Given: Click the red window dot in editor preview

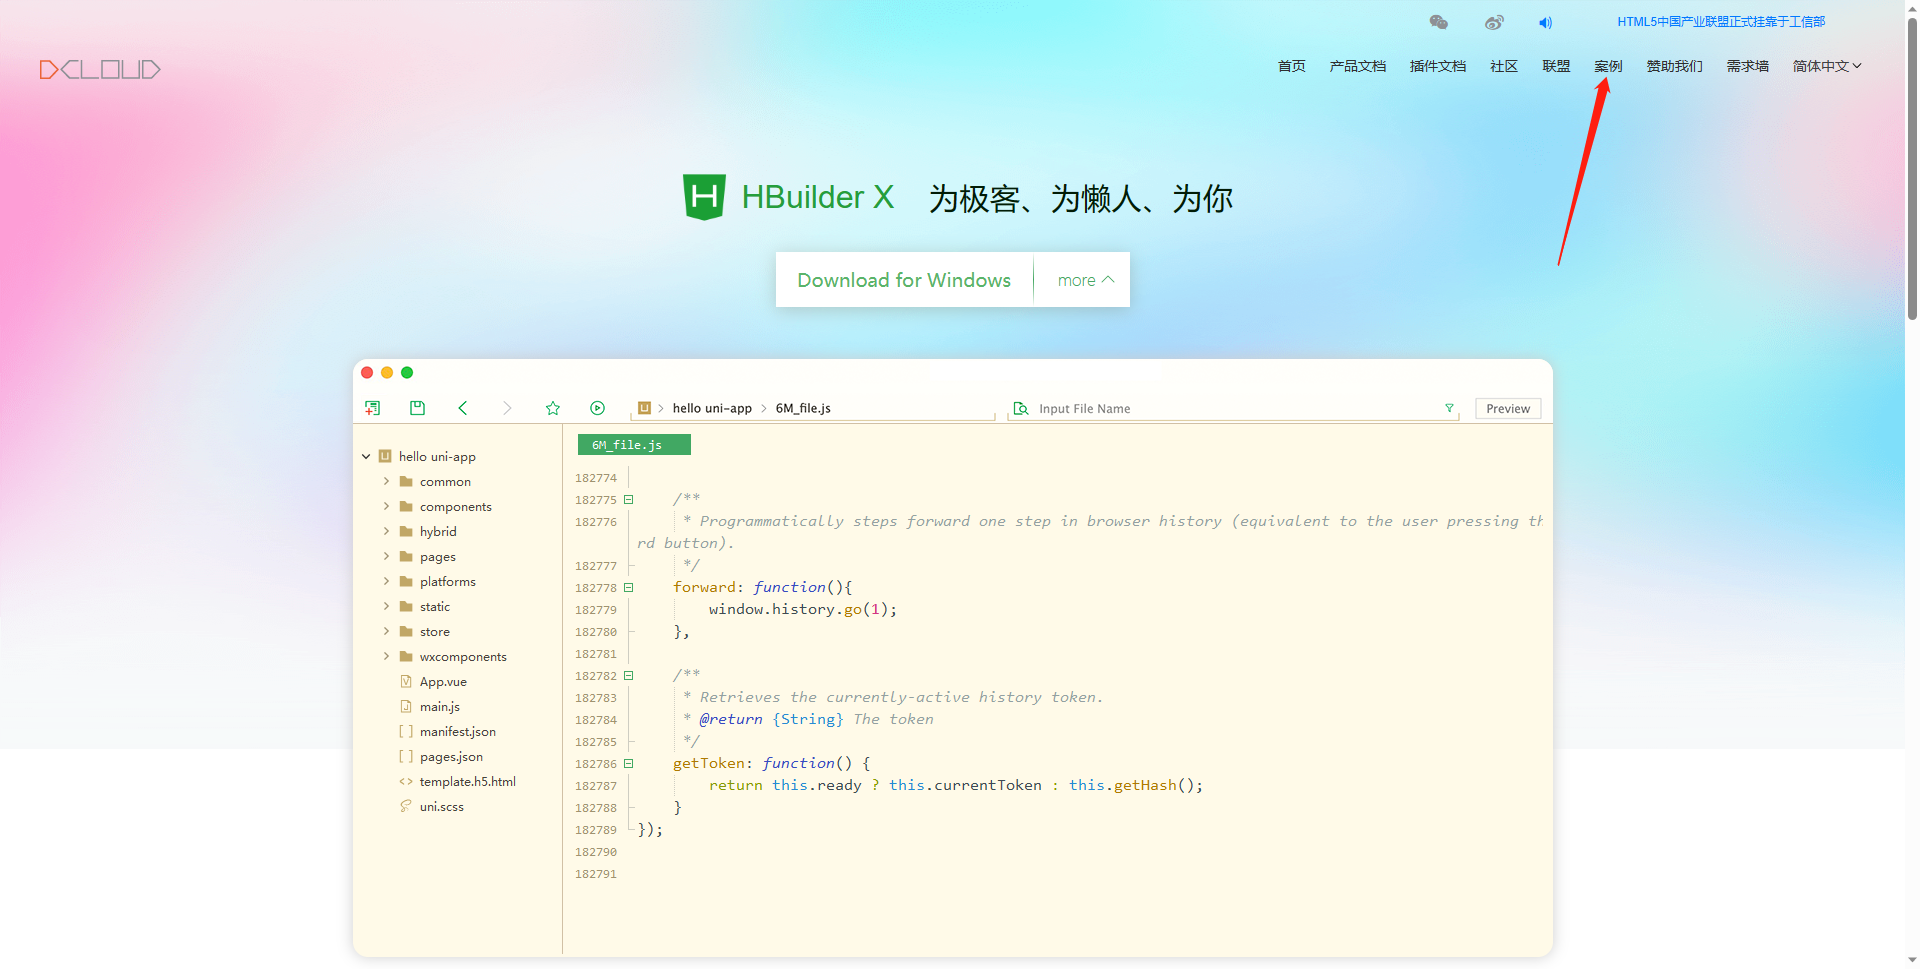Looking at the screenshot, I should click(367, 372).
